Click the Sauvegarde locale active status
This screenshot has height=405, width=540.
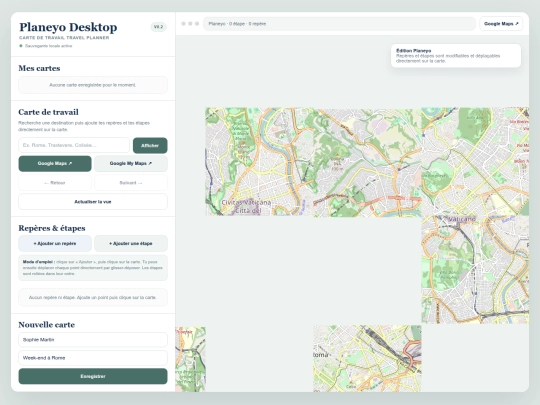coord(46,46)
